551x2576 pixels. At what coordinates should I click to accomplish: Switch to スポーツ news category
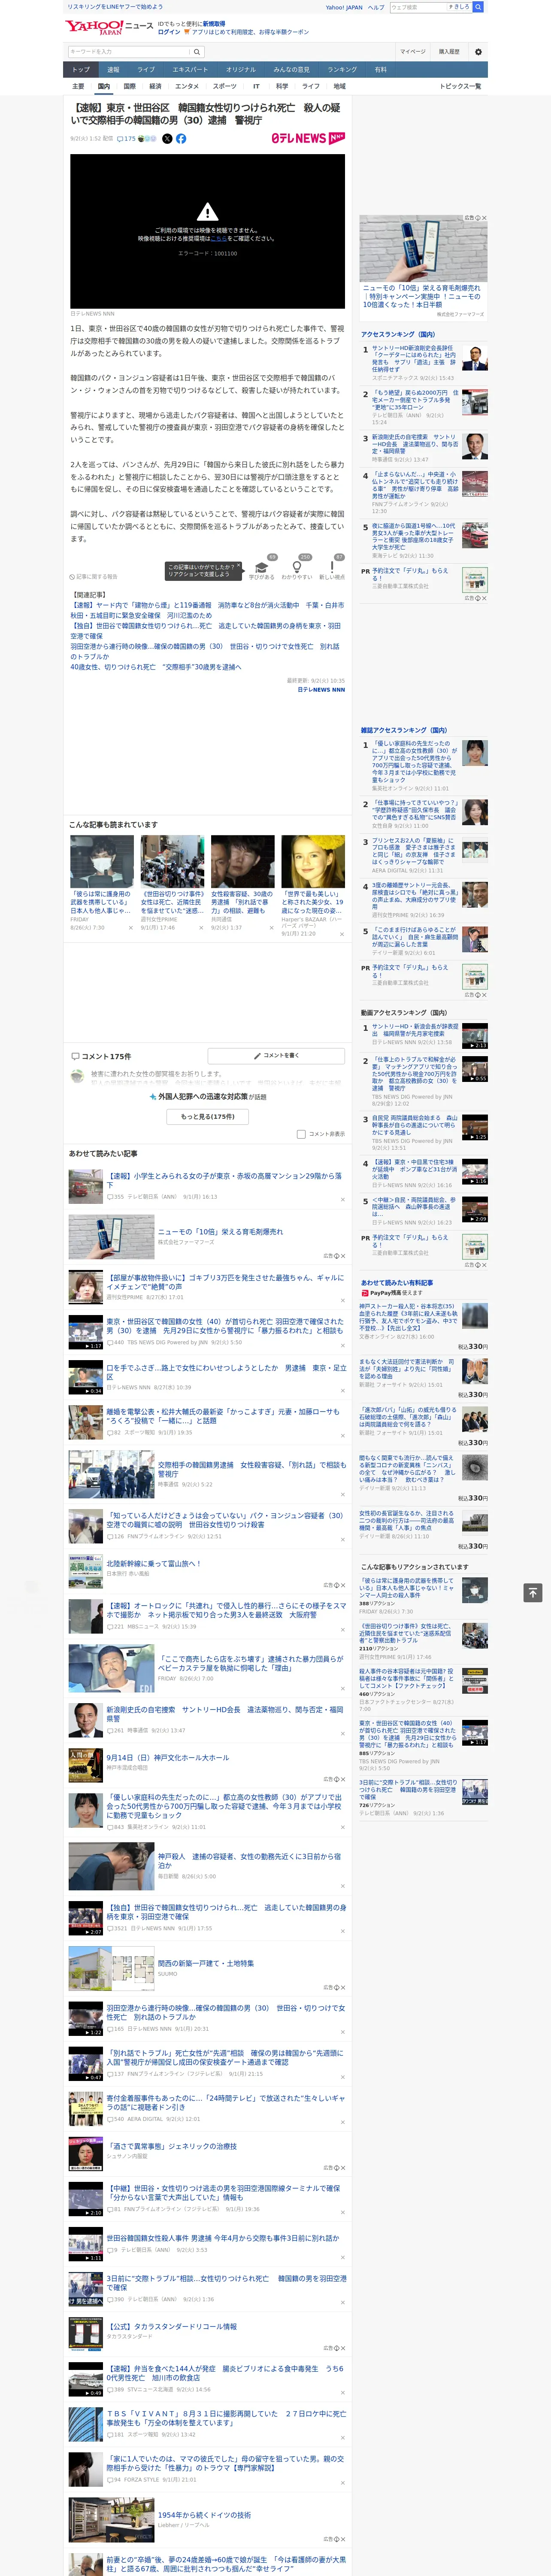[224, 86]
